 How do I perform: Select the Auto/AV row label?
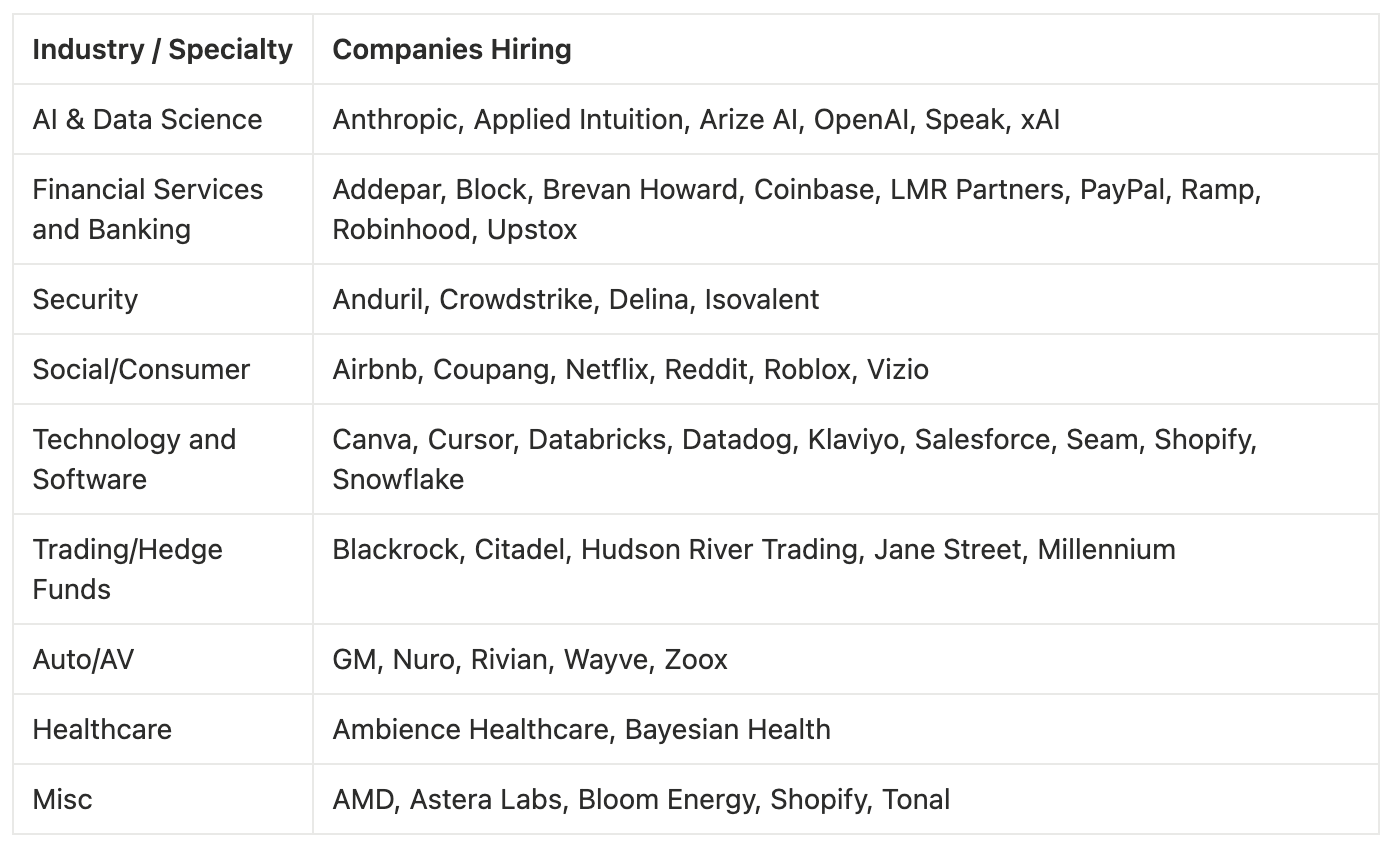(x=84, y=660)
